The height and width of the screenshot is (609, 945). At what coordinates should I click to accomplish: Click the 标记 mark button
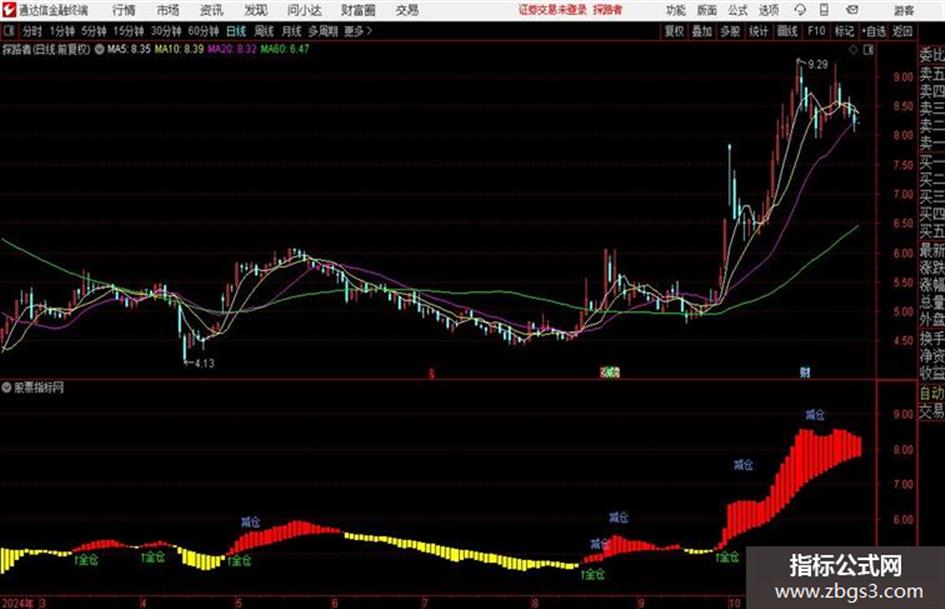click(844, 31)
